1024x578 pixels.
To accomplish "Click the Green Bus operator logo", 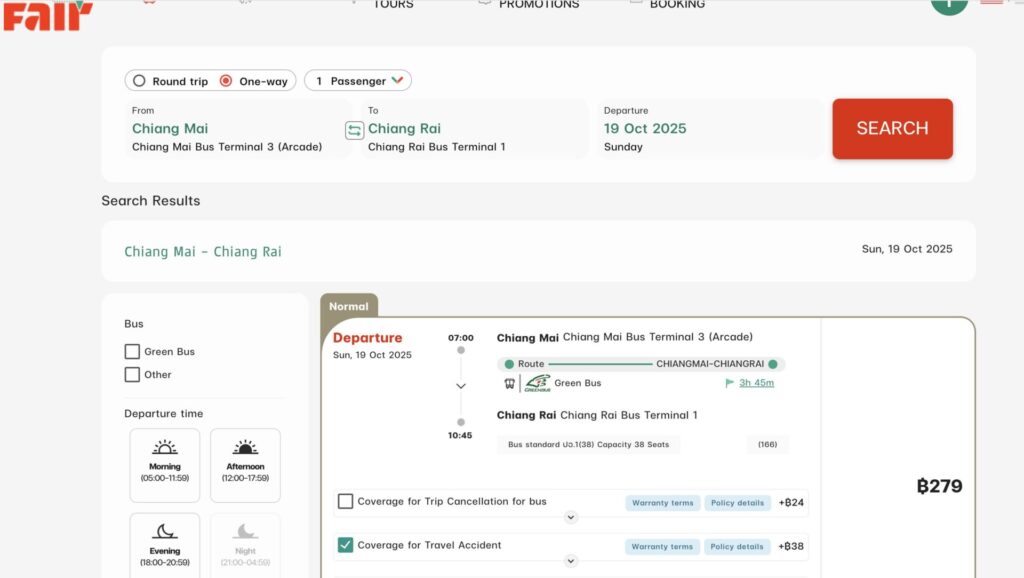I will [x=538, y=383].
